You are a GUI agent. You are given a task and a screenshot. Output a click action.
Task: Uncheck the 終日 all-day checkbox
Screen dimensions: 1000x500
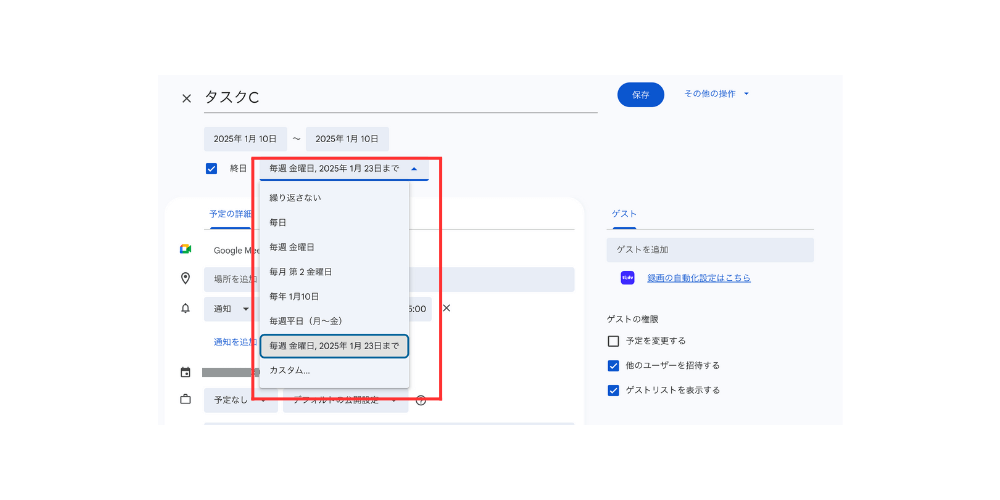pos(211,169)
